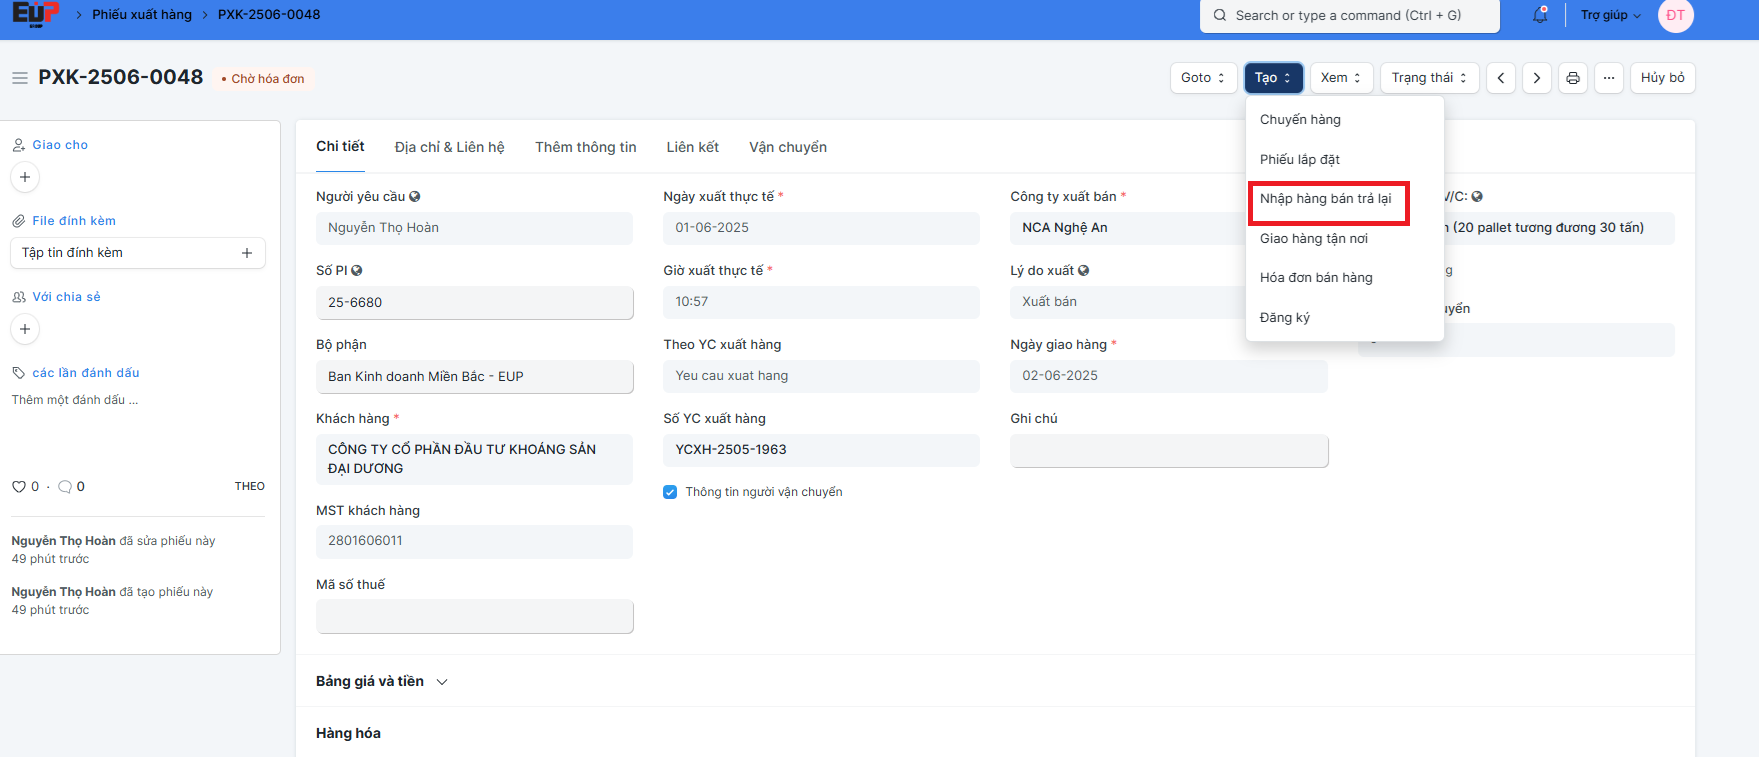Open the three-dots more options menu
Image resolution: width=1759 pixels, height=757 pixels.
(1609, 78)
